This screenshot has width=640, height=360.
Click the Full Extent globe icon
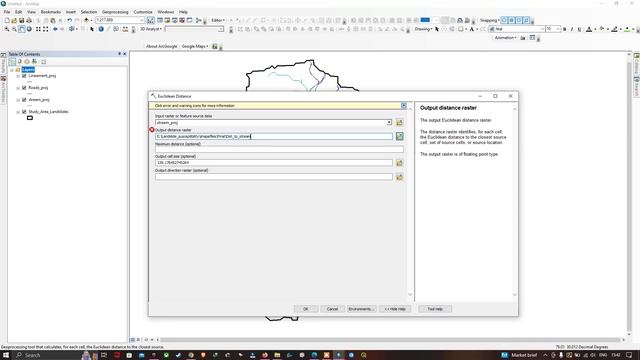[29, 29]
